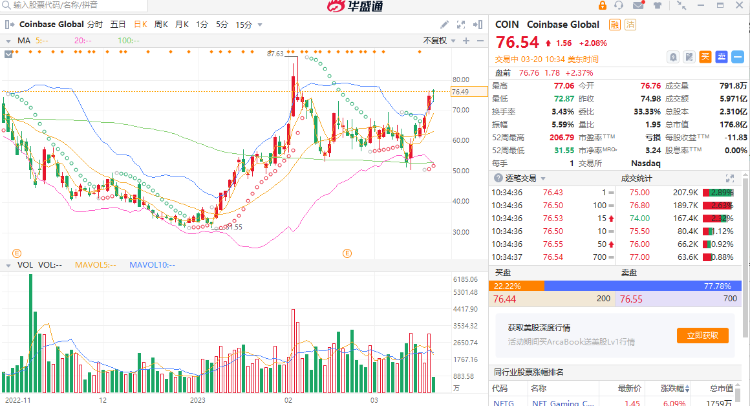750x406 pixels.
Task: Click the 立即获取 button
Action: (703, 335)
